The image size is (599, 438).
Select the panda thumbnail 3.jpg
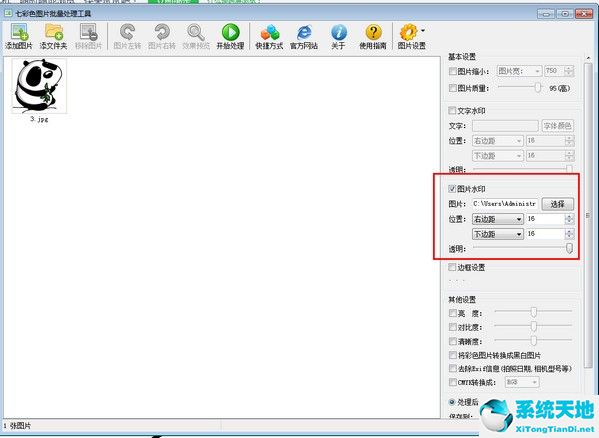tap(39, 86)
